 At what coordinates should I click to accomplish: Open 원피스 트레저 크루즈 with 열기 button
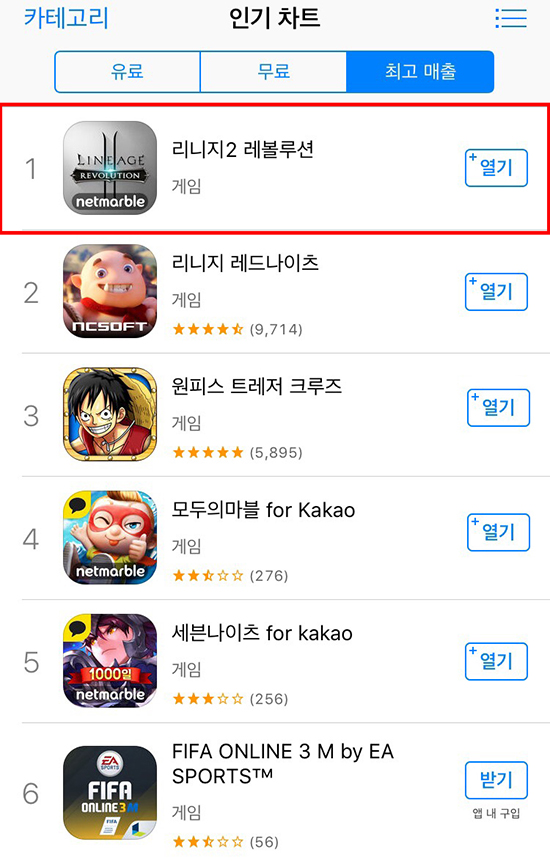click(498, 407)
